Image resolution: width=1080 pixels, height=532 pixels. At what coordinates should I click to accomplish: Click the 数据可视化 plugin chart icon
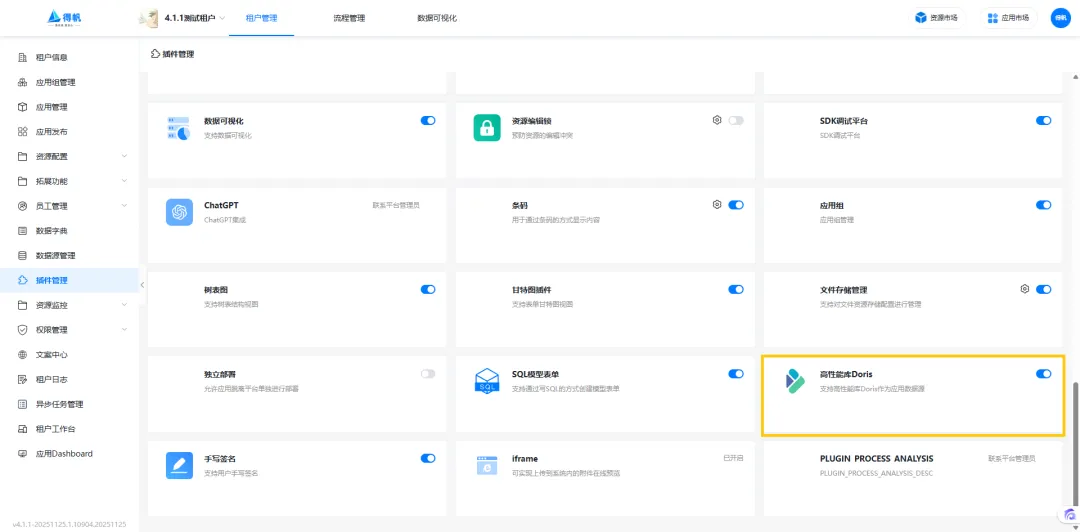(179, 128)
